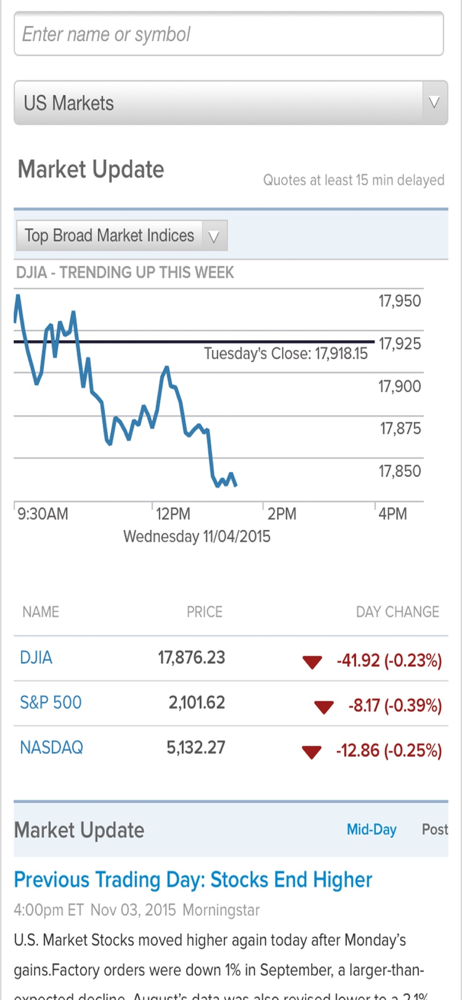Switch to the Mid-Day market update tab

tap(371, 830)
